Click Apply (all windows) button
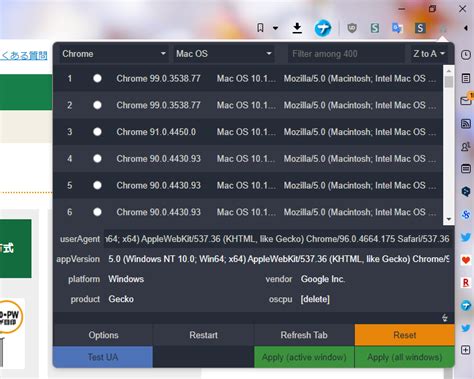 [x=405, y=357]
